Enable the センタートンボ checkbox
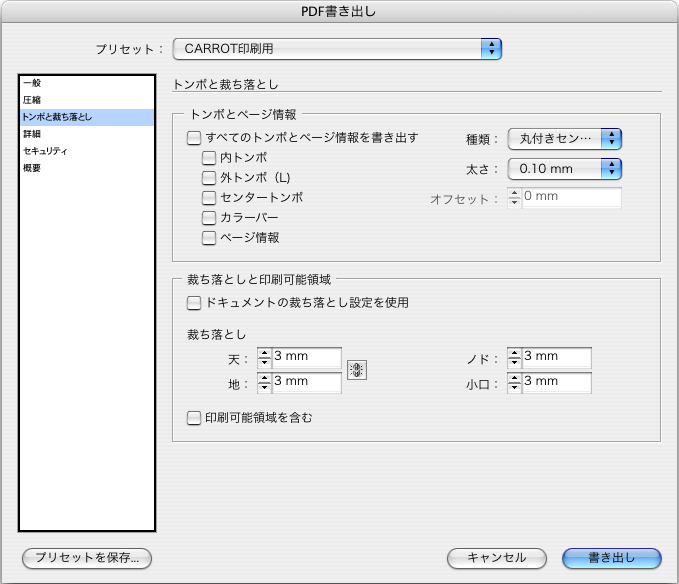 (209, 198)
